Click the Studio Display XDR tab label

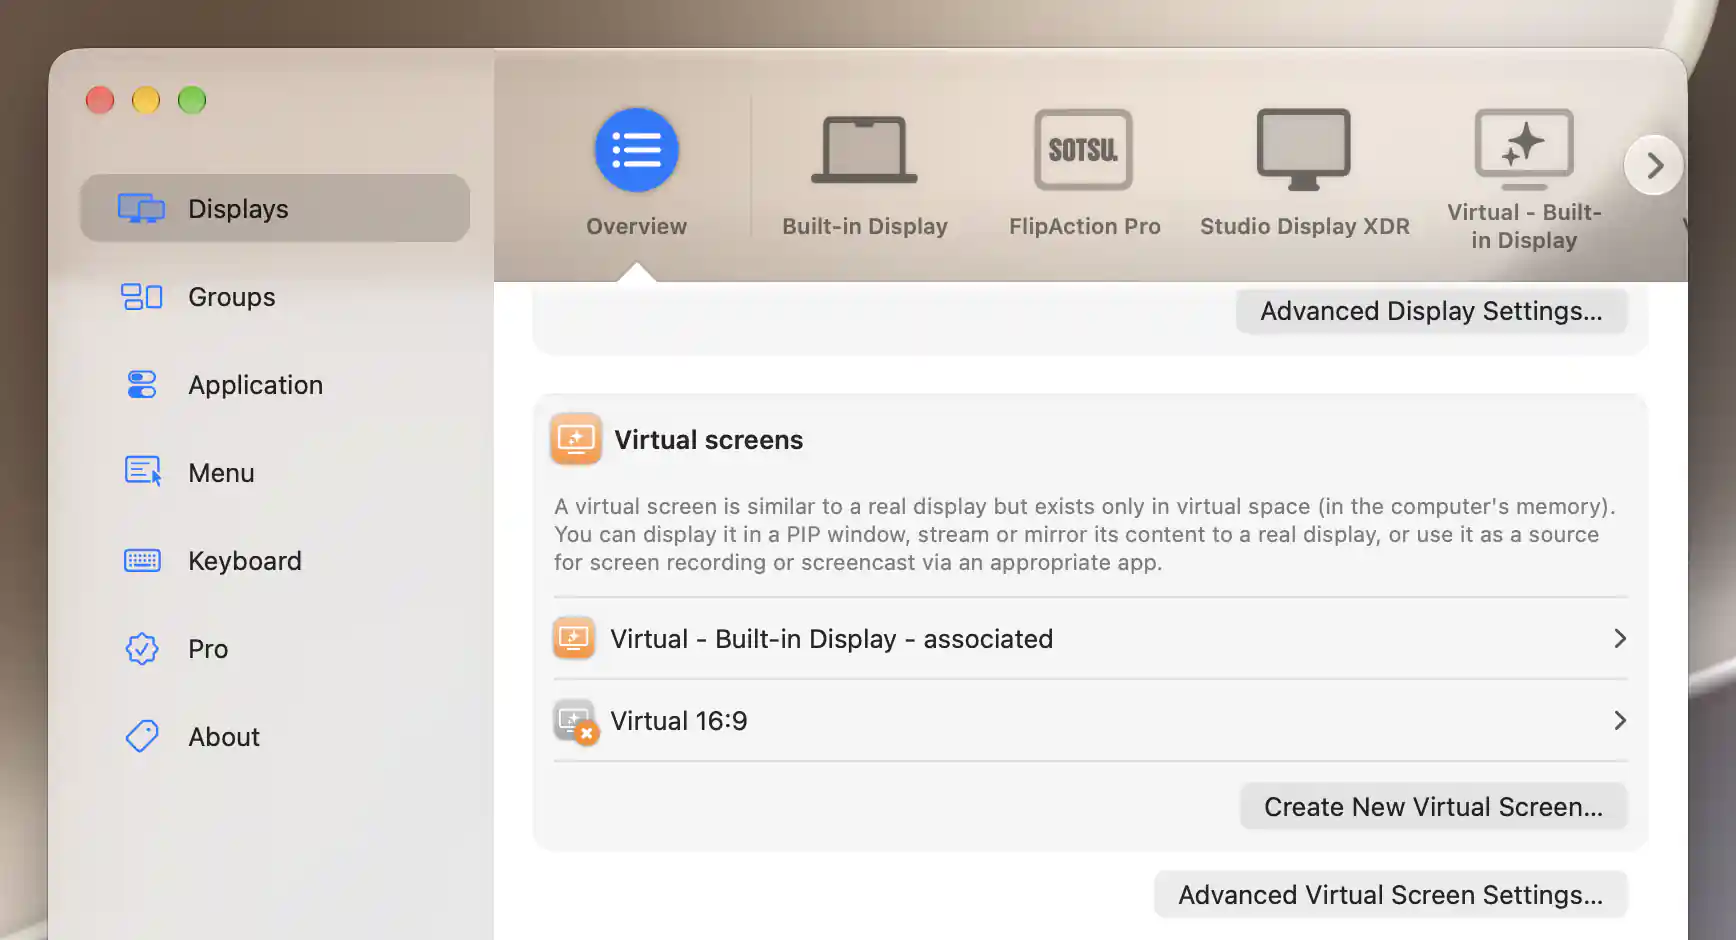pyautogui.click(x=1305, y=227)
